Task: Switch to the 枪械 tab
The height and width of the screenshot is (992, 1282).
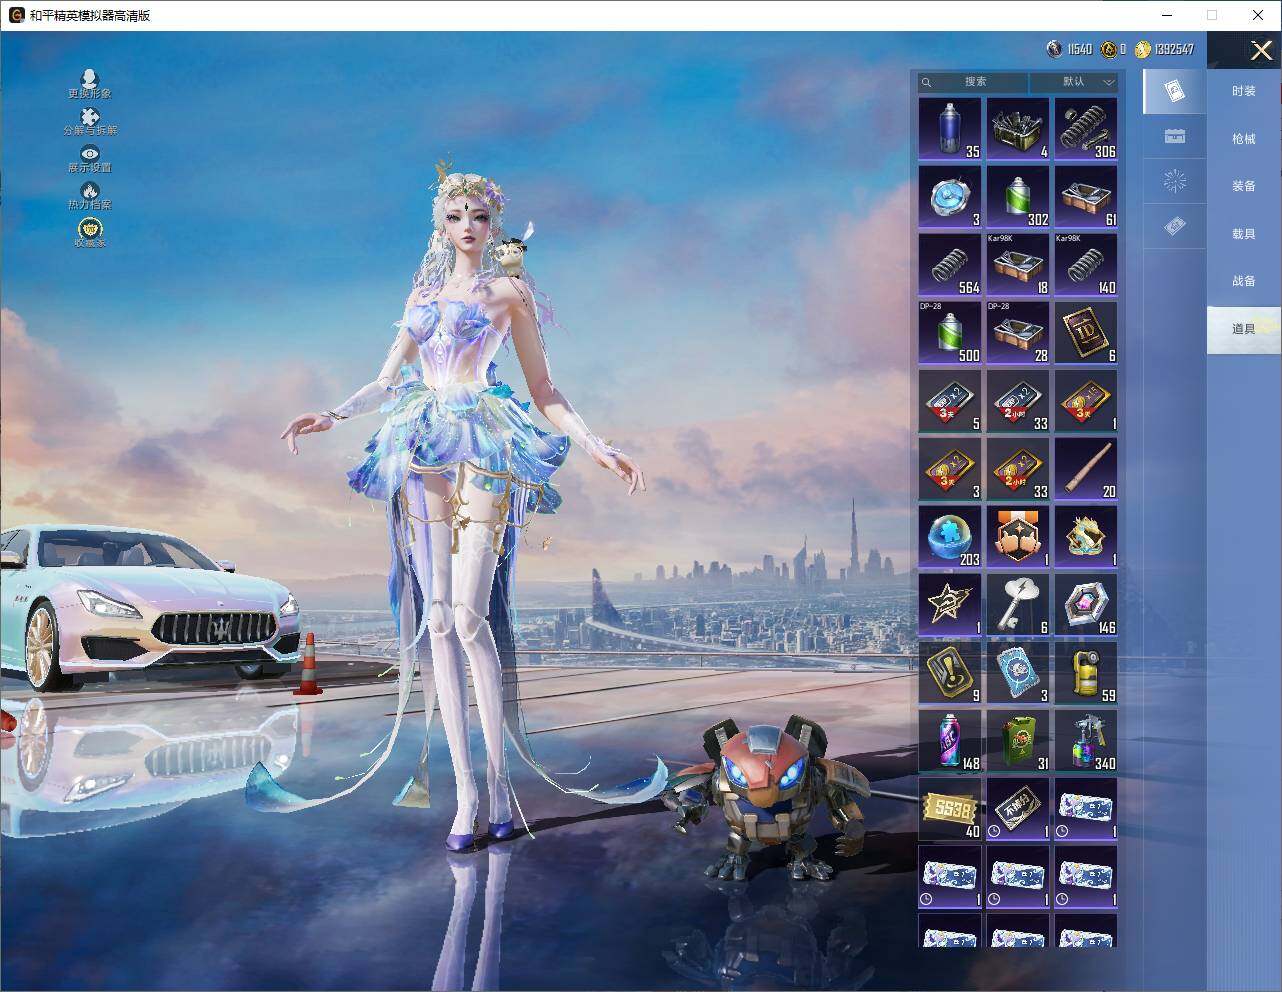Action: pos(1244,139)
